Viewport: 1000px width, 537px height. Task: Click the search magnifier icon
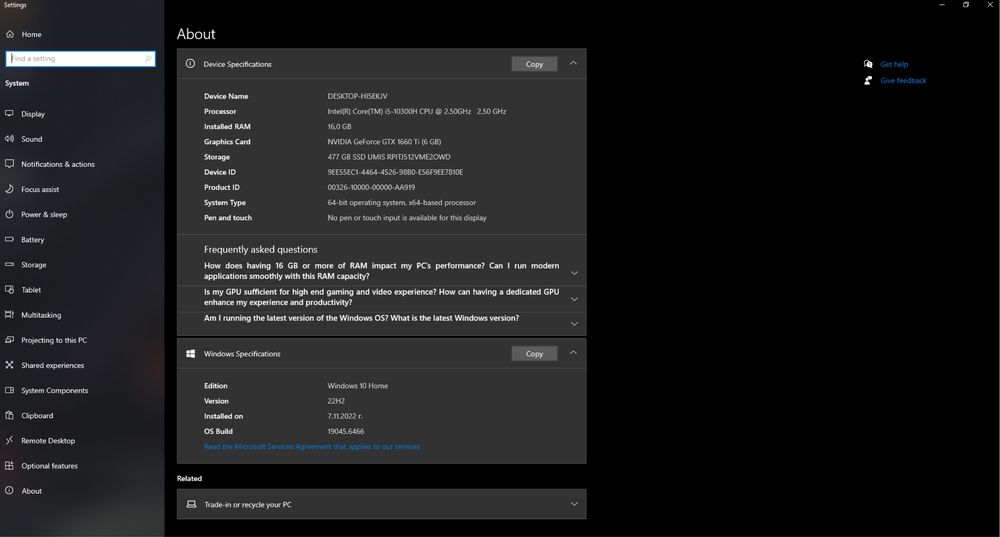pos(148,59)
